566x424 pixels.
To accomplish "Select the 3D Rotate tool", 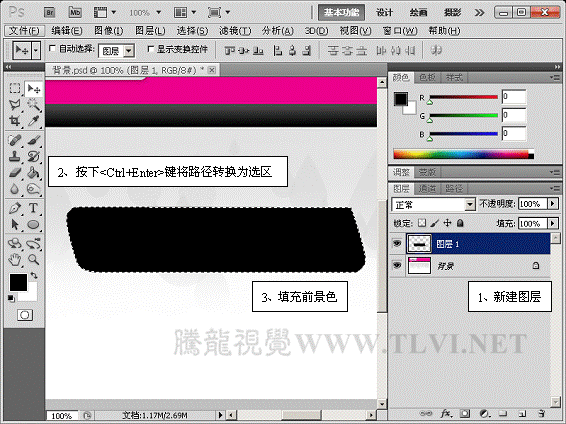I will [x=15, y=244].
